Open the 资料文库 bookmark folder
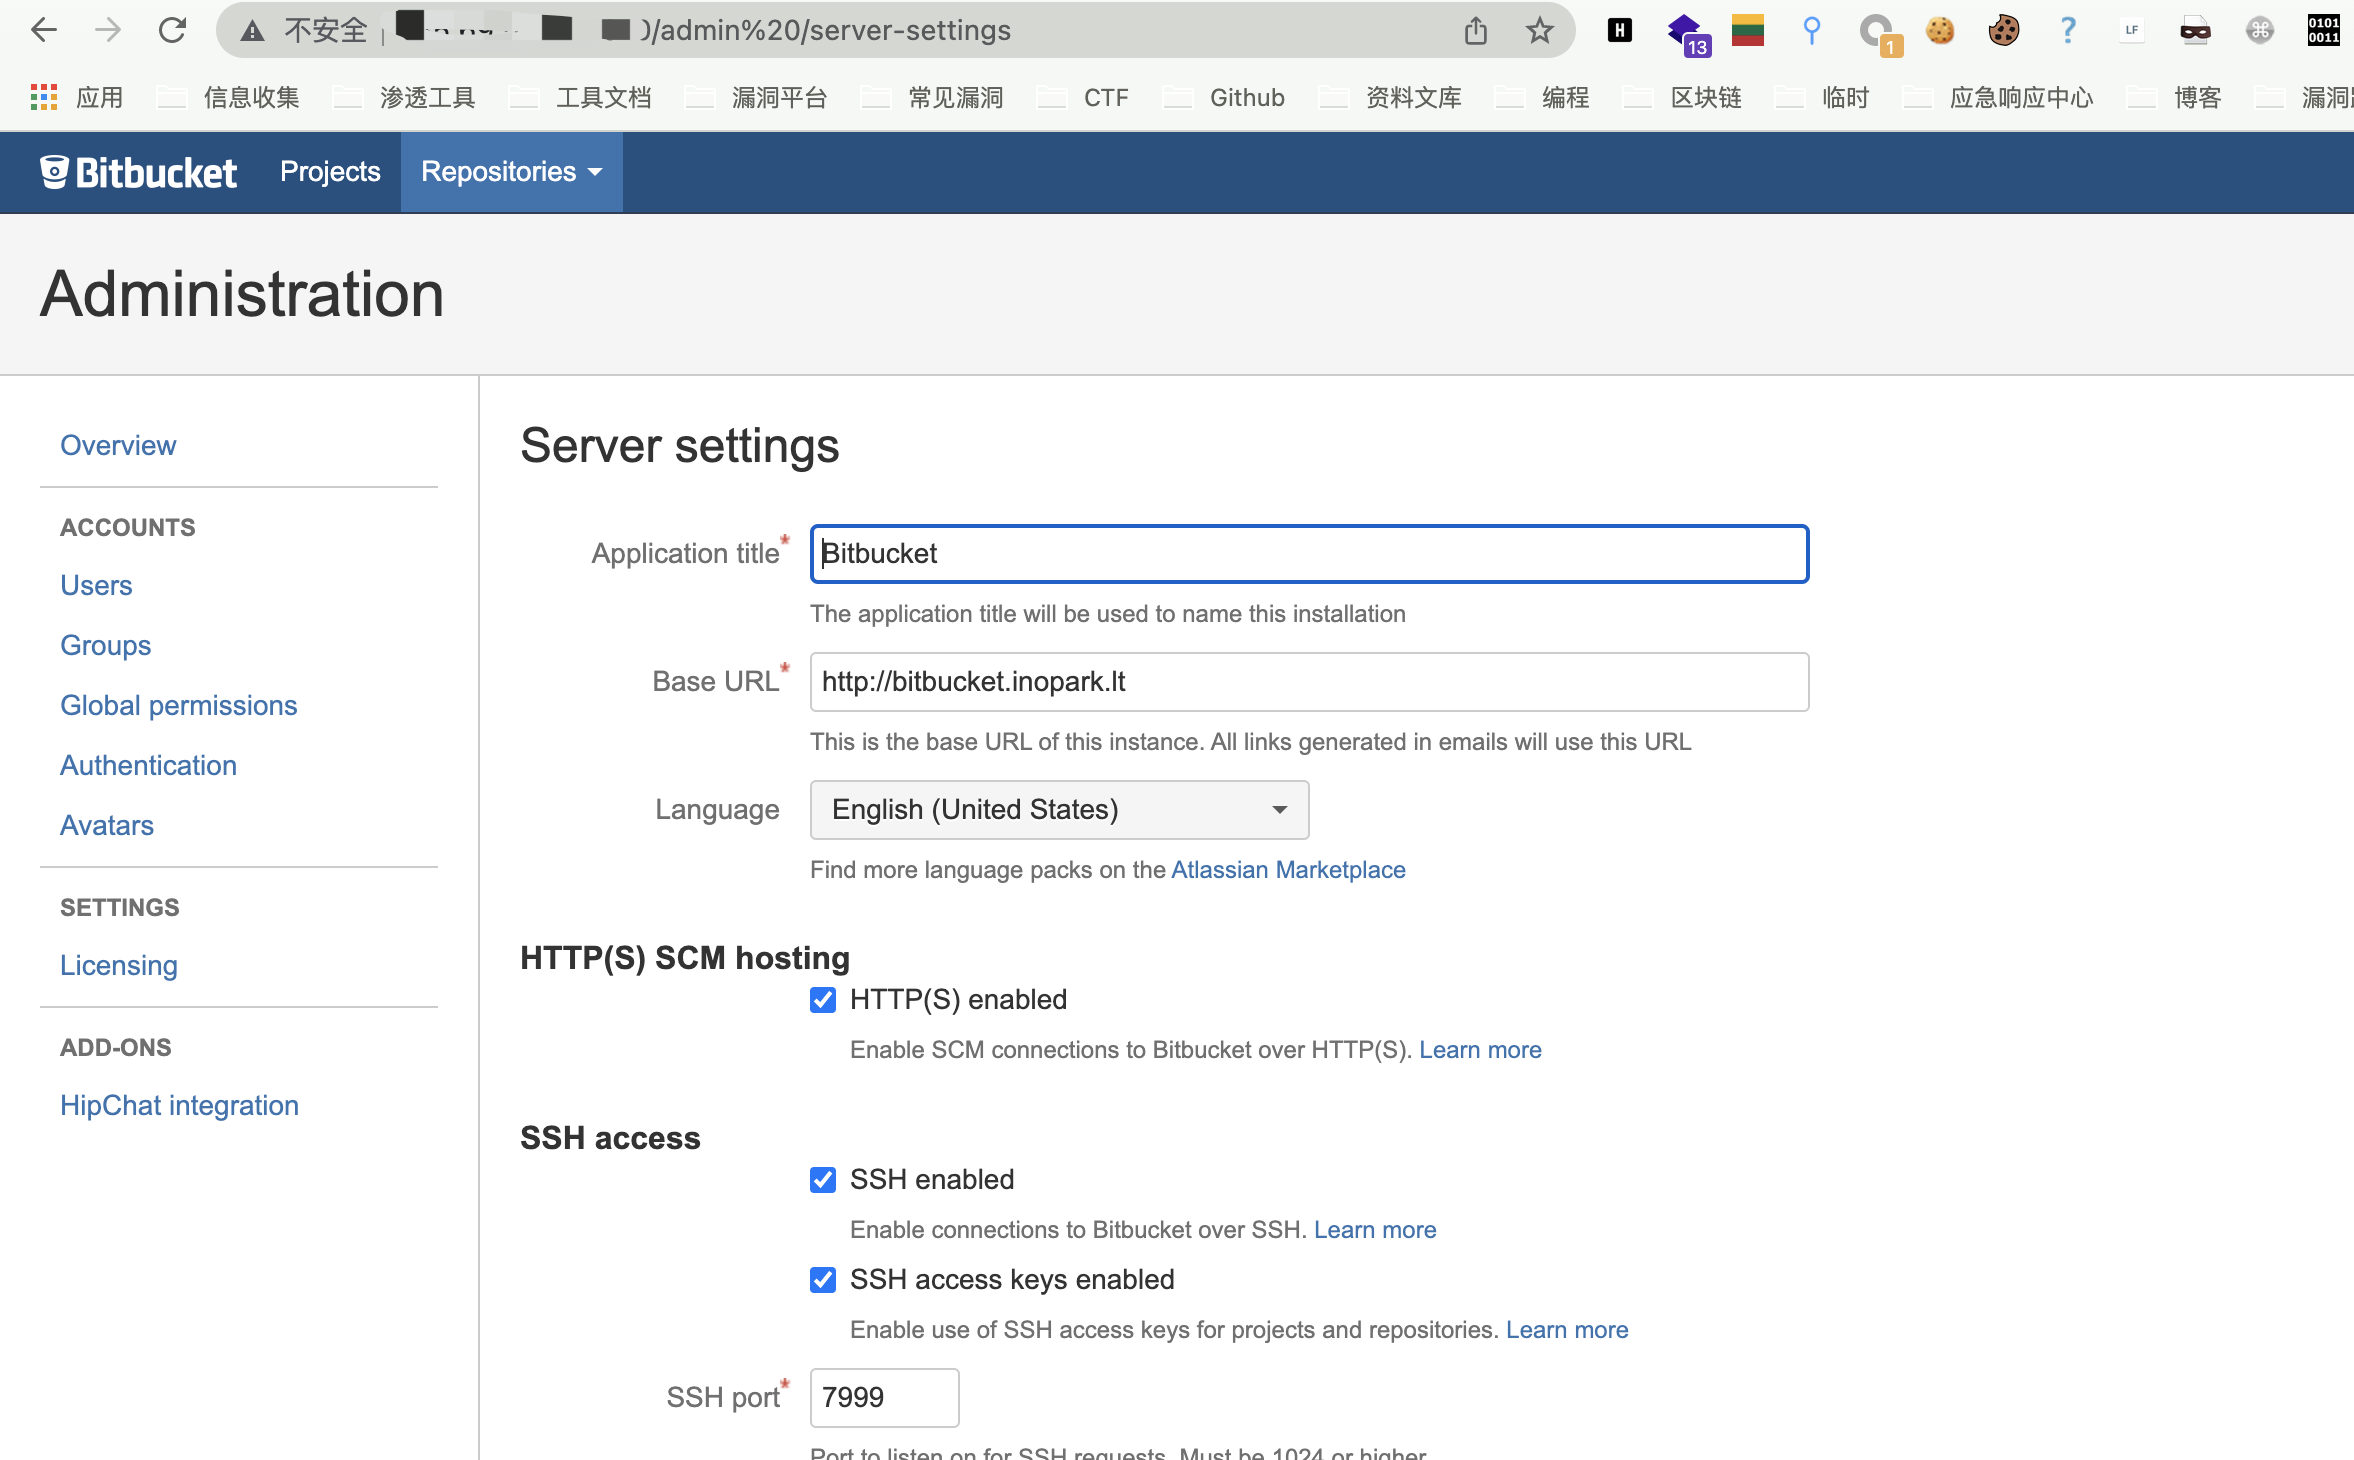 coord(1392,97)
